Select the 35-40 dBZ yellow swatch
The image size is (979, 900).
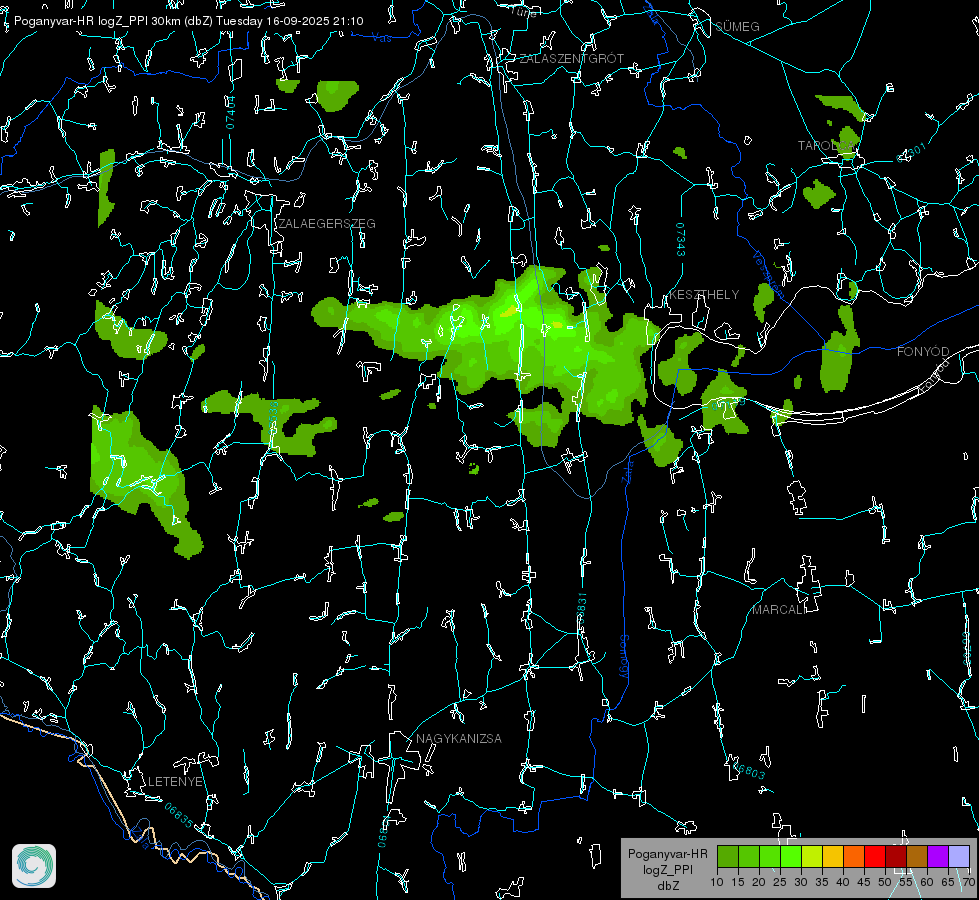pyautogui.click(x=833, y=857)
